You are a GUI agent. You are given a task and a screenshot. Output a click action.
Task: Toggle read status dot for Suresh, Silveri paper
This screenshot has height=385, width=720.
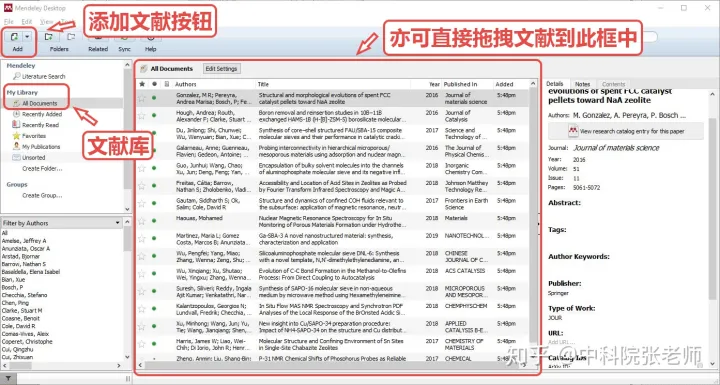pos(154,291)
